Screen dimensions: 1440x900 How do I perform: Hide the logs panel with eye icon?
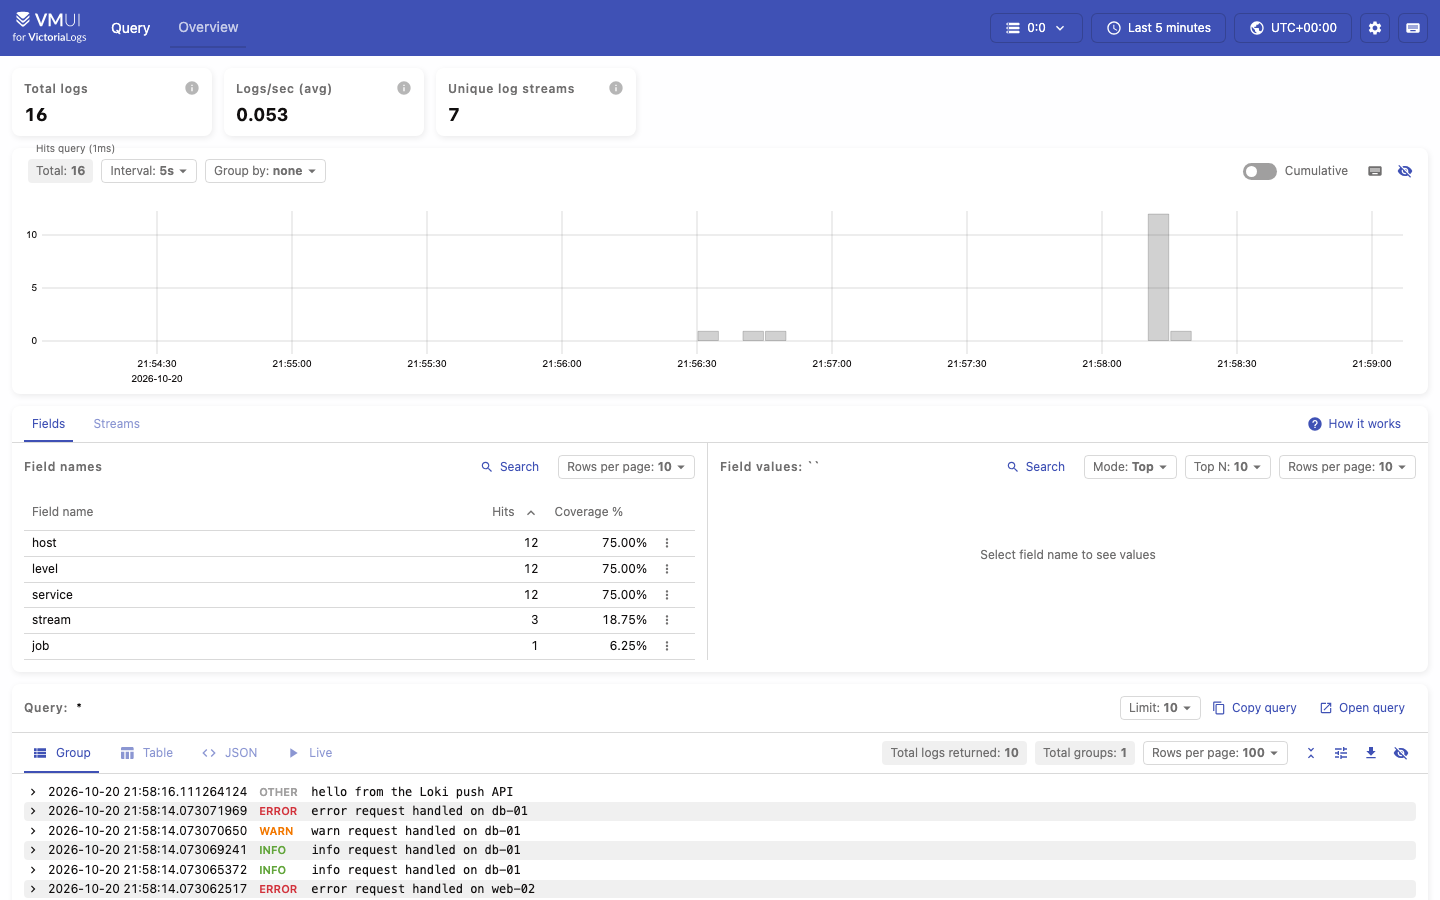point(1401,753)
